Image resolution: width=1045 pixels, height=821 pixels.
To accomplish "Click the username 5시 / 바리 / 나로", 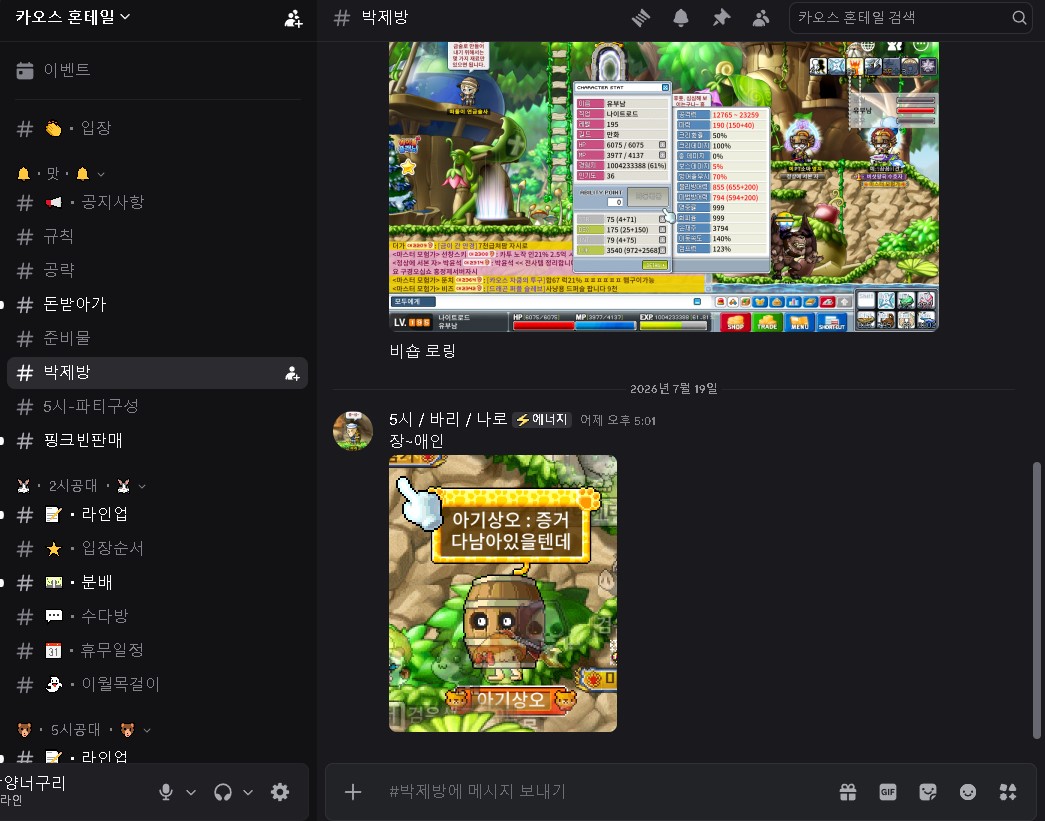I will coord(448,420).
